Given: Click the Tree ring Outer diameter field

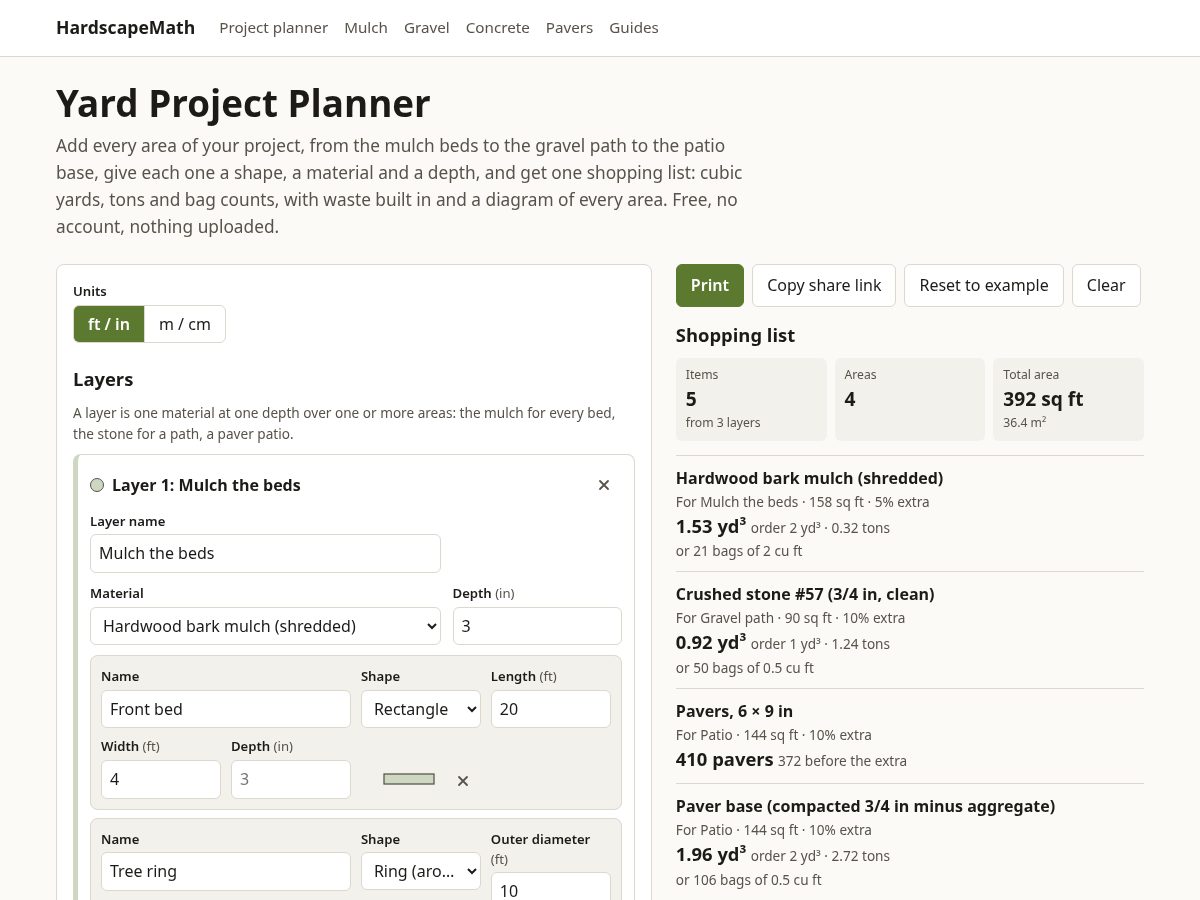Looking at the screenshot, I should (x=551, y=886).
